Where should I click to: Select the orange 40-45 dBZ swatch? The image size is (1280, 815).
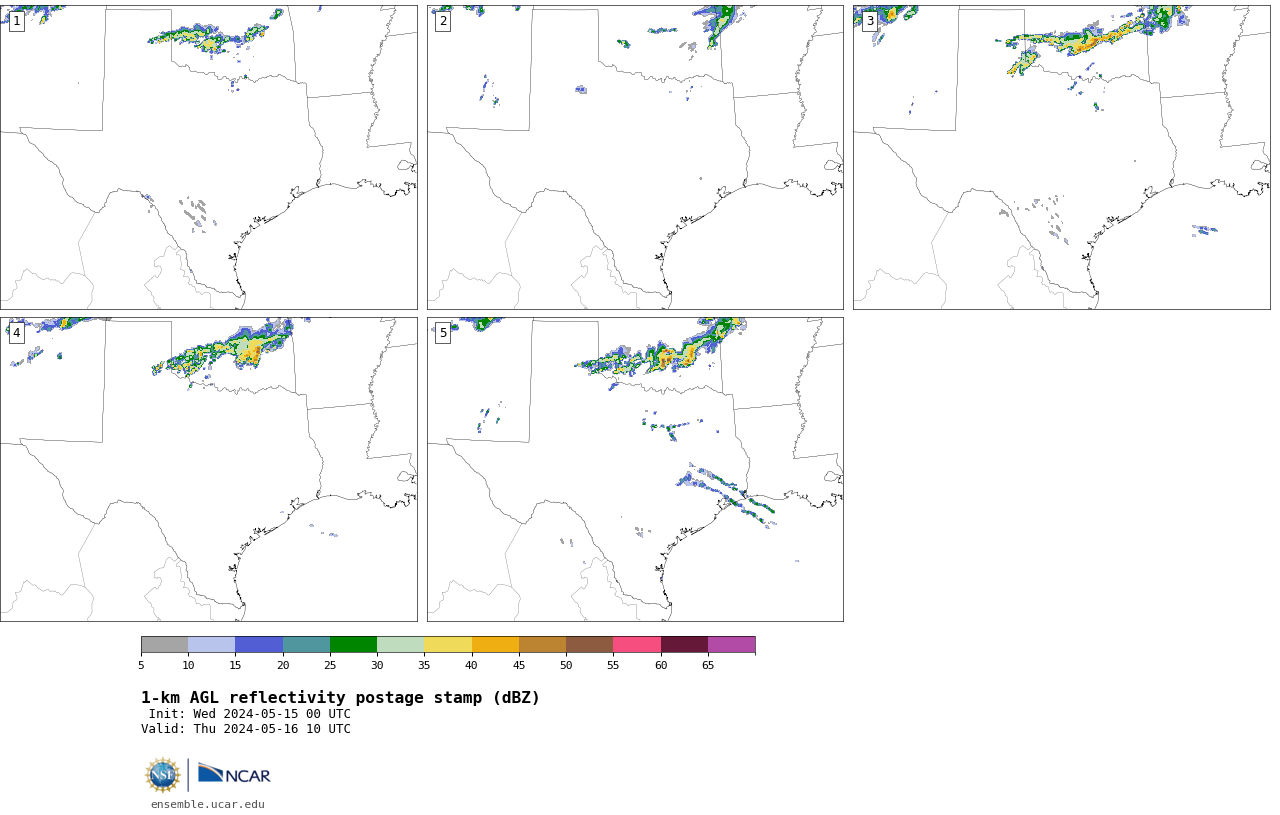tap(495, 644)
